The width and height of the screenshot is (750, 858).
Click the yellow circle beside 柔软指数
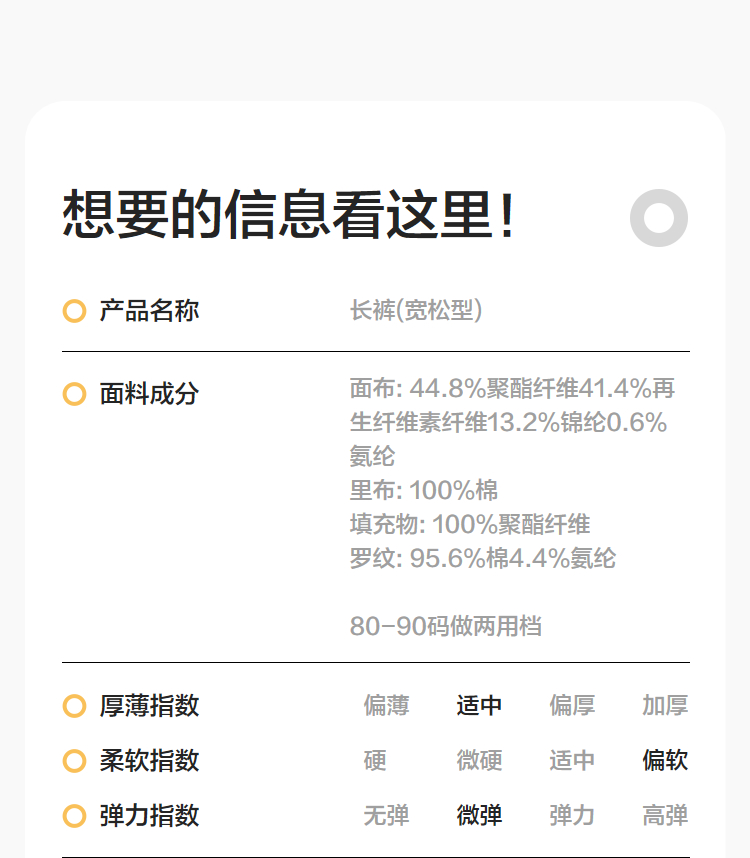click(74, 761)
